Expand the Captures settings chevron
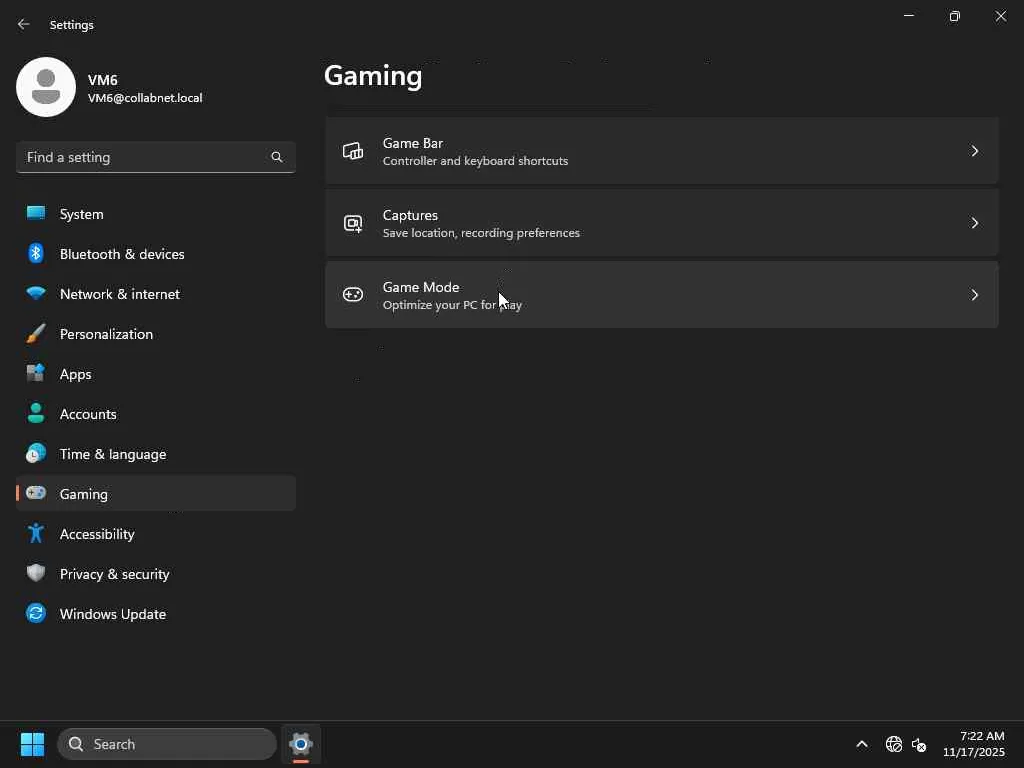Viewport: 1024px width, 768px height. tap(975, 223)
